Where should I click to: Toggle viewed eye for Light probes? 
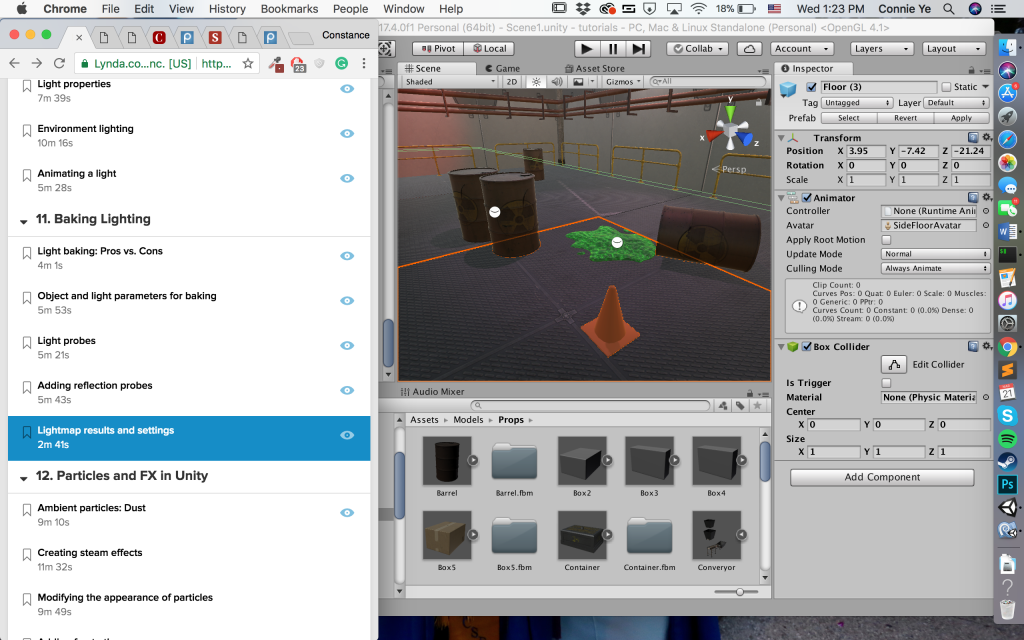(347, 345)
